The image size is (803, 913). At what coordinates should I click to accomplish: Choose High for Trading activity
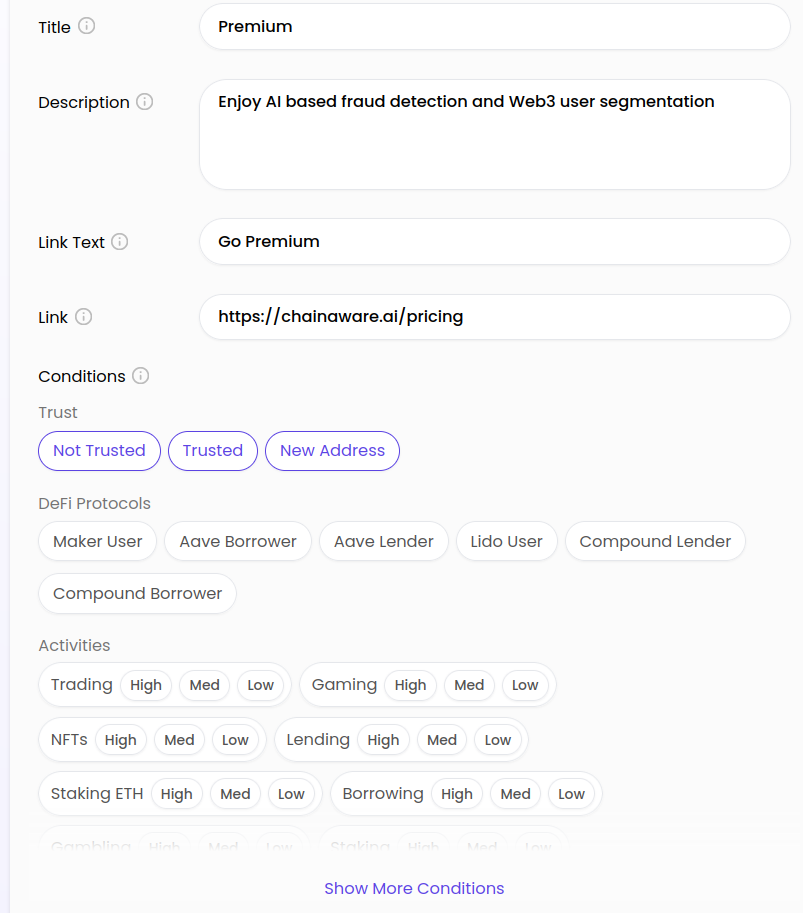pyautogui.click(x=146, y=685)
